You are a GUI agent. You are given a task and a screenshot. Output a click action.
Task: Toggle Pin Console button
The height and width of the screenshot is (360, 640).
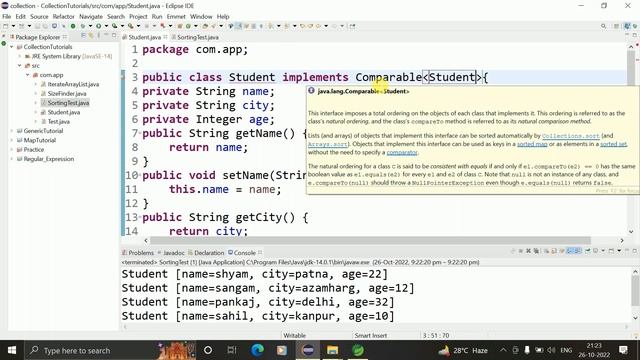coord(587,251)
